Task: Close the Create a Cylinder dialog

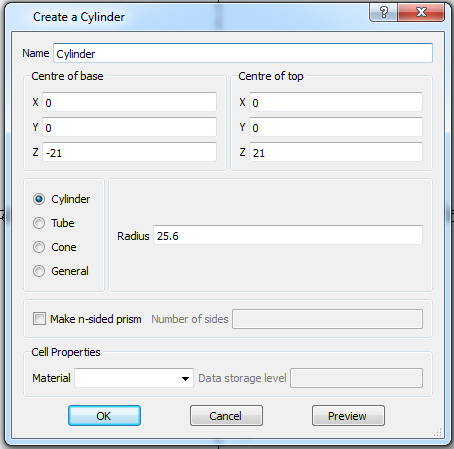Action: point(421,13)
